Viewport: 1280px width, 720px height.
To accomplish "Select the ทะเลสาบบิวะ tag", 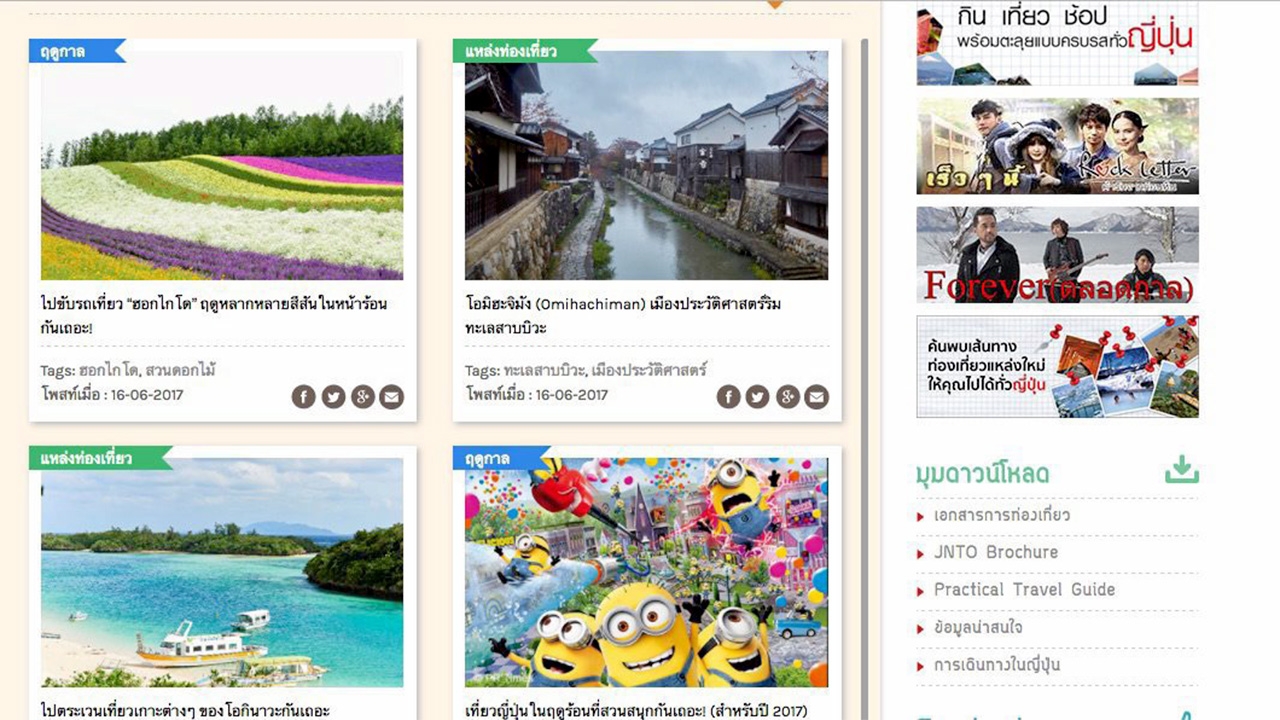I will pos(544,370).
